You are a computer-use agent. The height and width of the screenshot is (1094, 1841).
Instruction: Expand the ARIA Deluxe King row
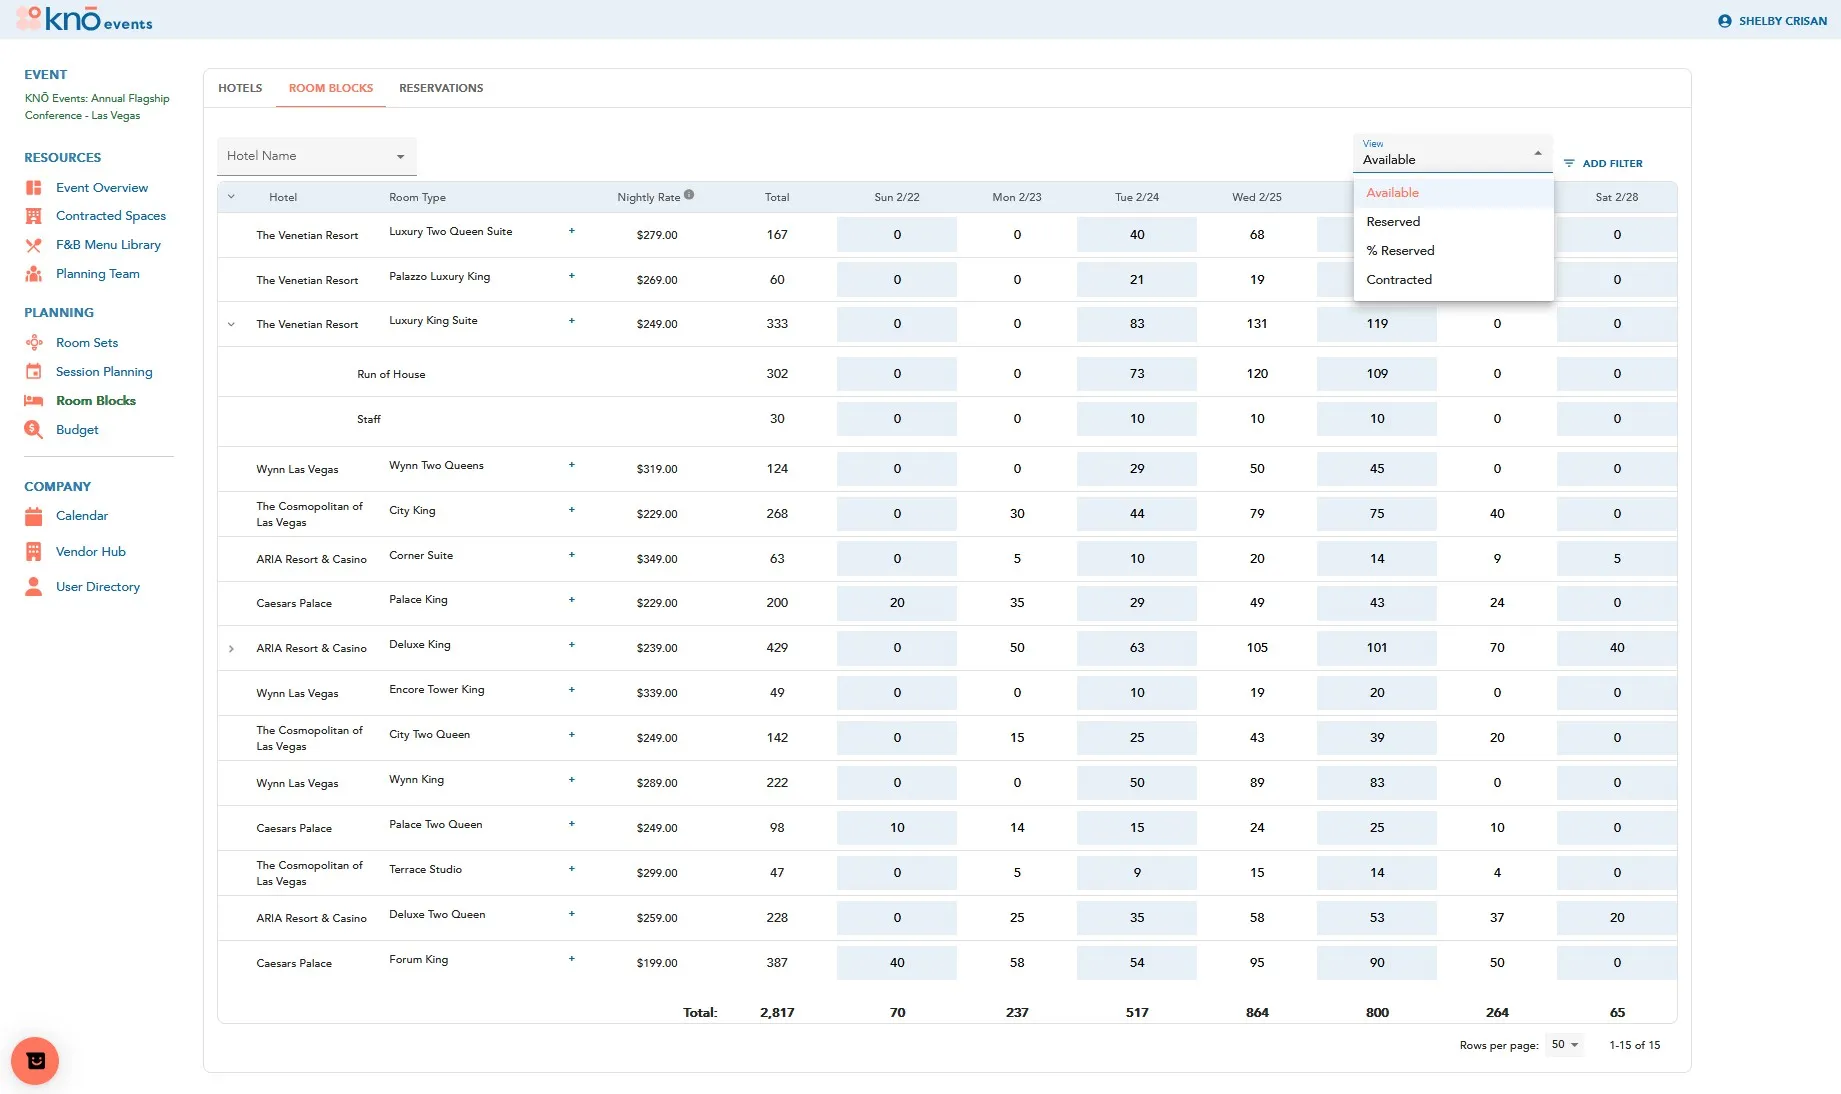click(231, 649)
